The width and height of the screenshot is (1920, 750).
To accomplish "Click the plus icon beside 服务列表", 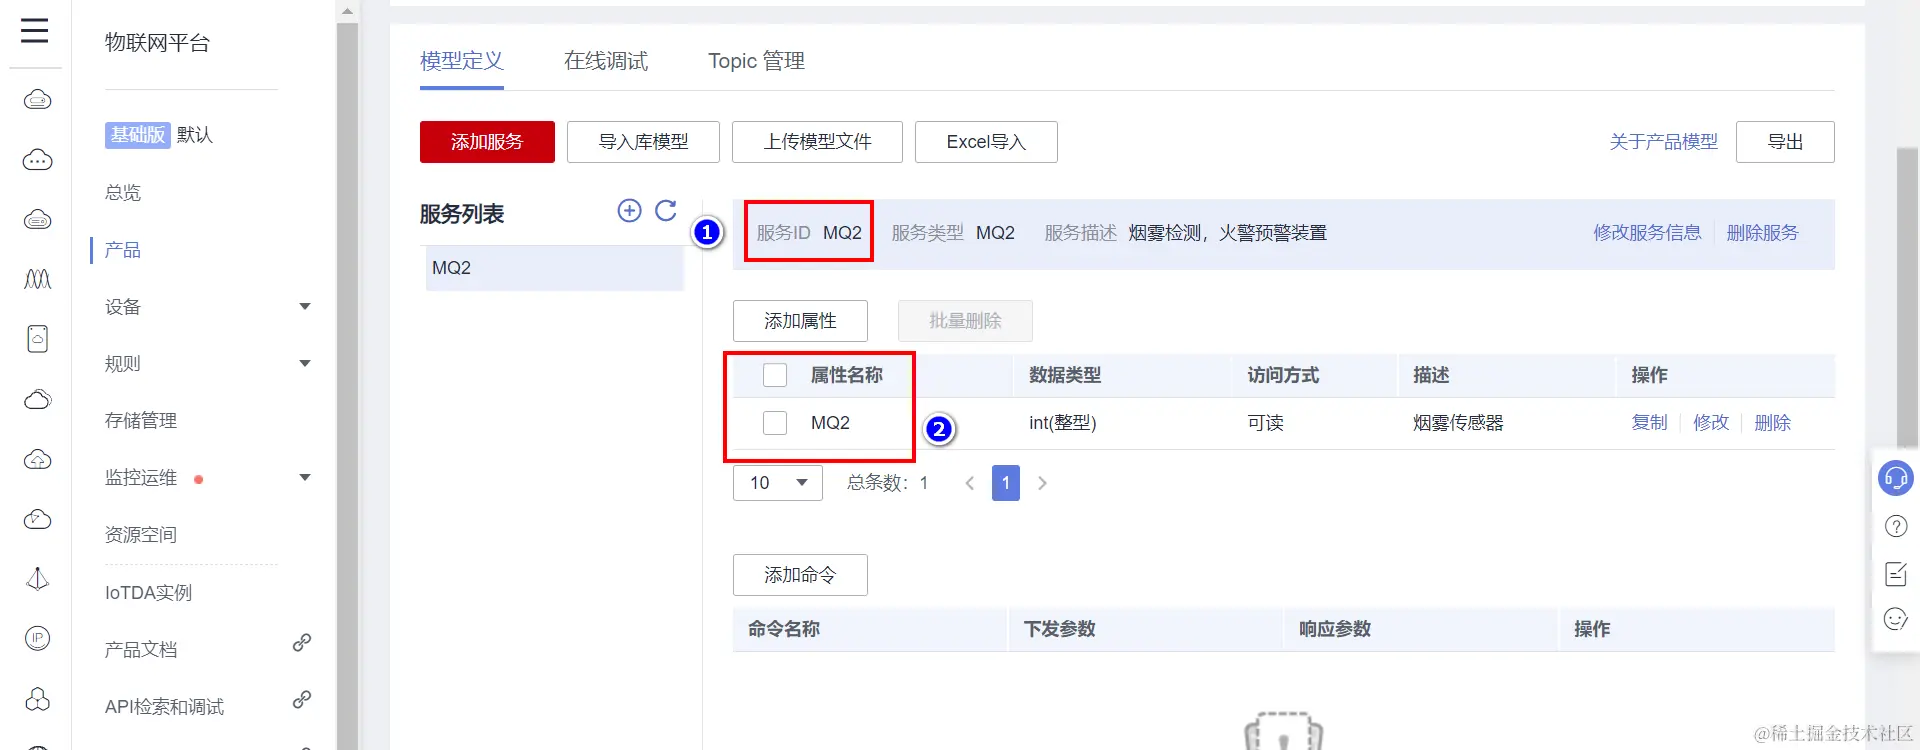I will click(x=629, y=210).
